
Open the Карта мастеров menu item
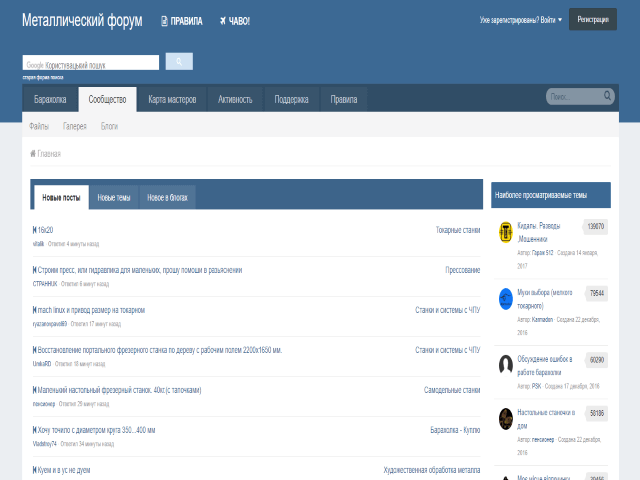172,99
